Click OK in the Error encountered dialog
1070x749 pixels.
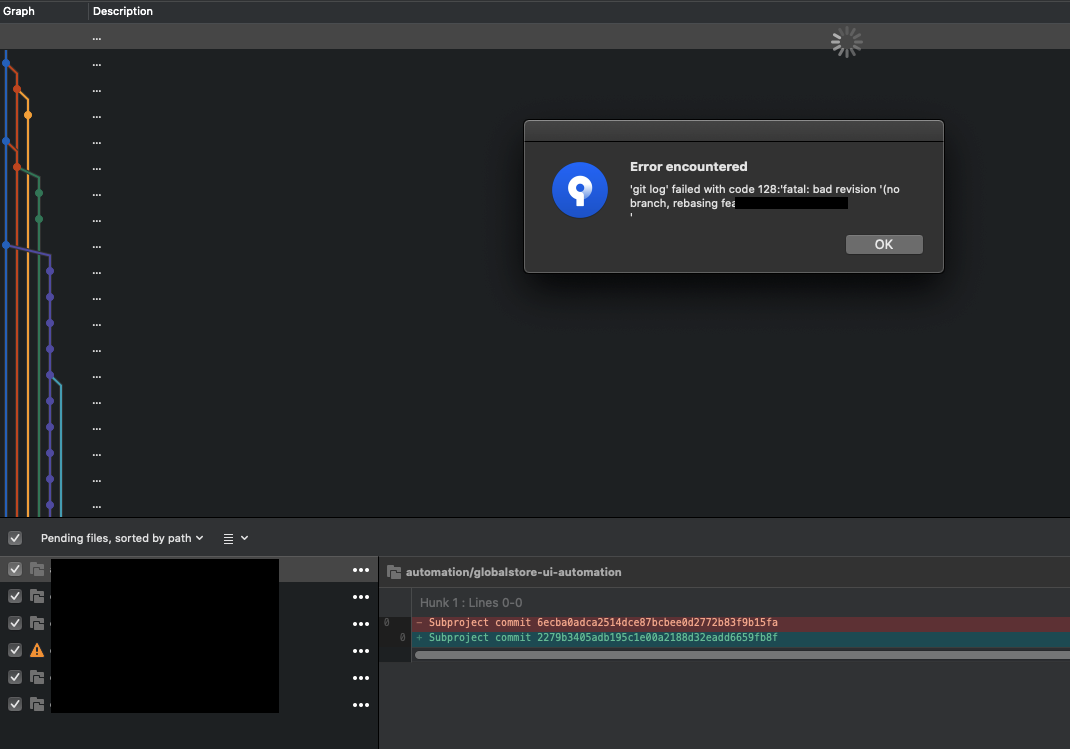click(x=884, y=244)
